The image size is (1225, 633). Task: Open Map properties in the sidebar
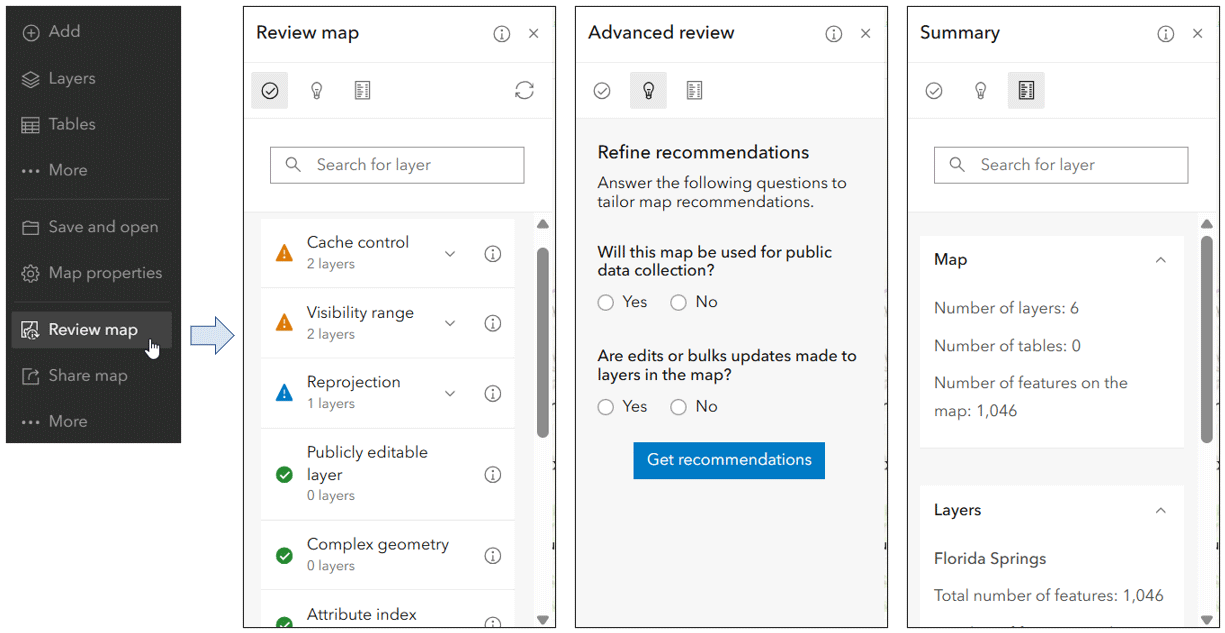coord(92,273)
